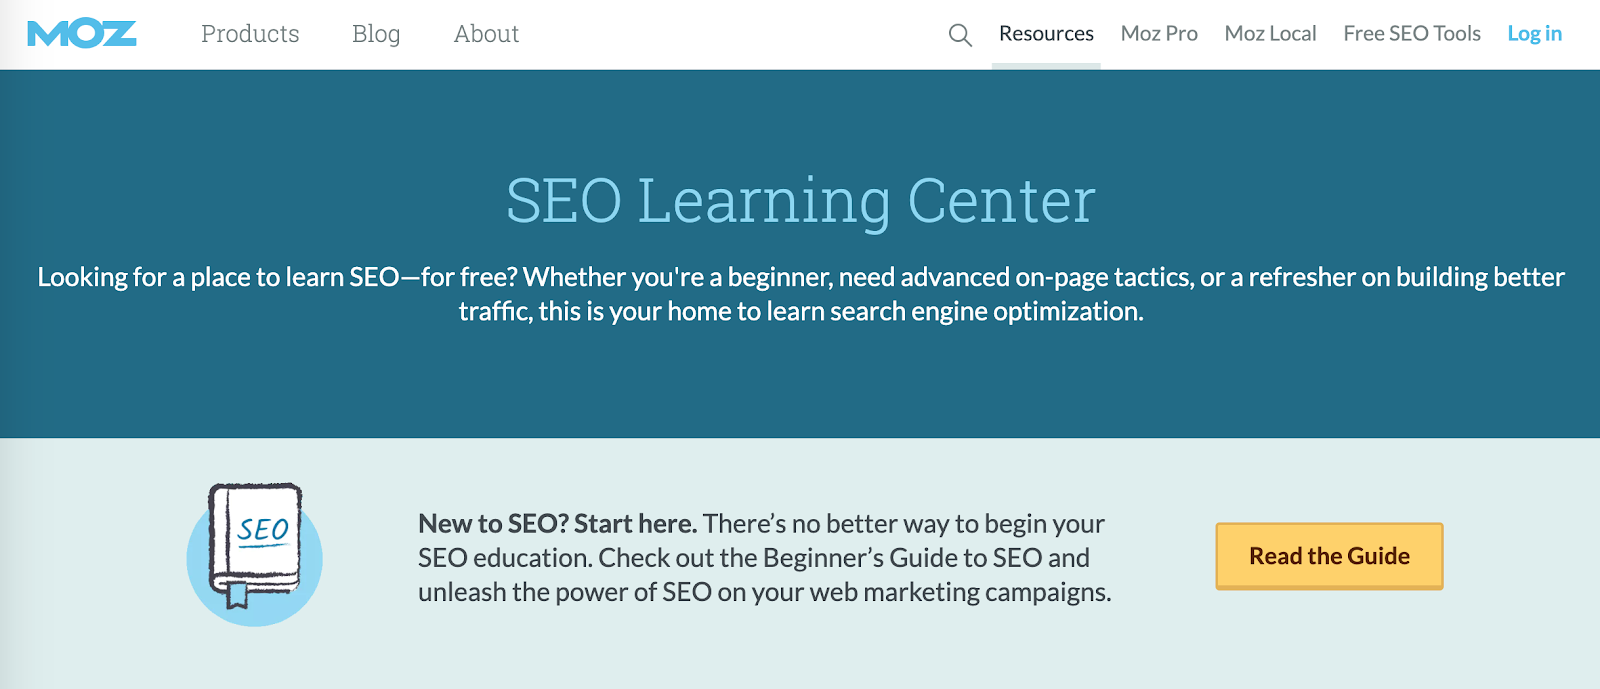This screenshot has height=689, width=1600.
Task: Go to the Blog menu item
Action: click(376, 34)
